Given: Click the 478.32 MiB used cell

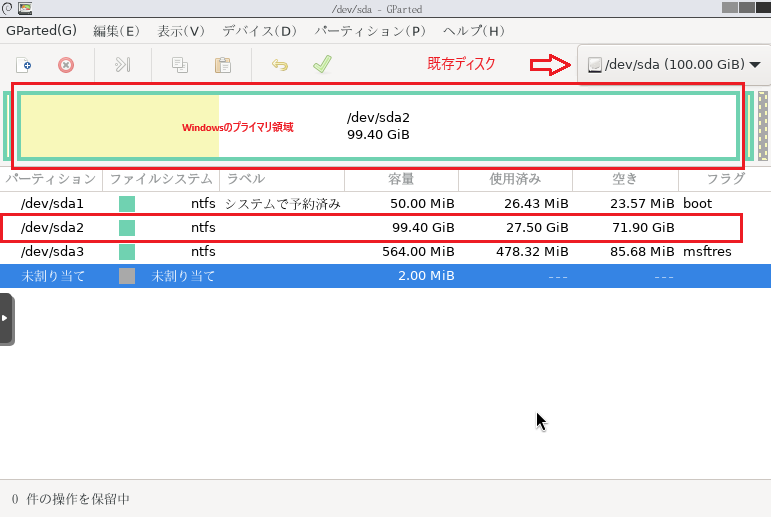Looking at the screenshot, I should point(533,252).
